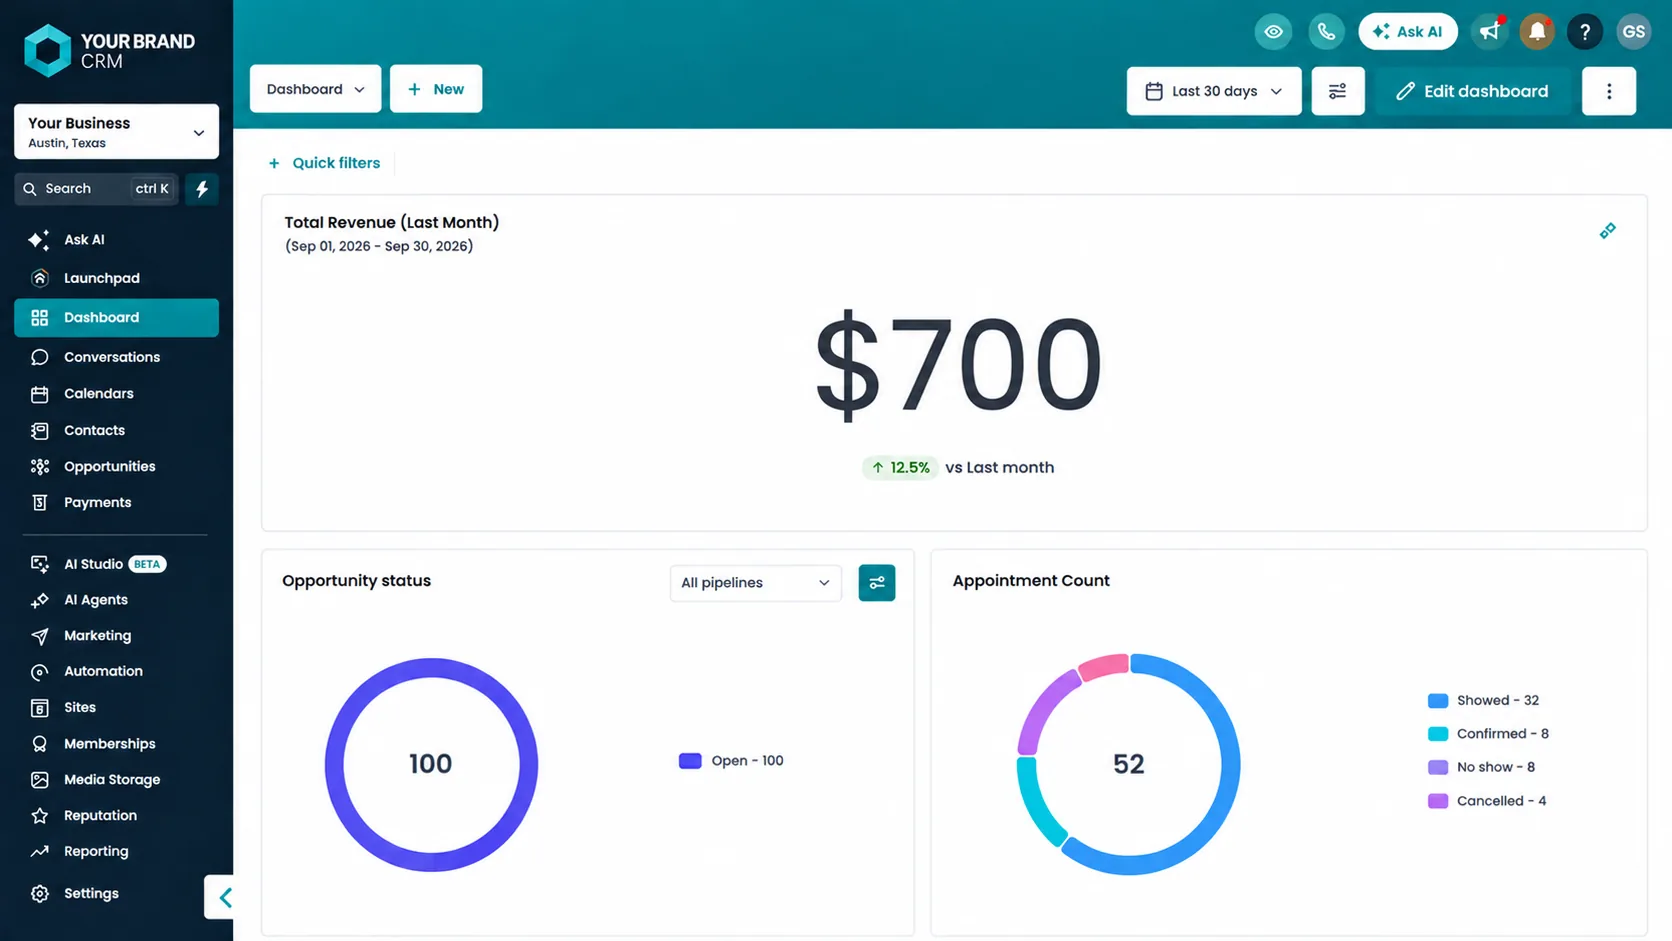
Task: Click the BETA badge next to AI Studio
Action: click(147, 564)
